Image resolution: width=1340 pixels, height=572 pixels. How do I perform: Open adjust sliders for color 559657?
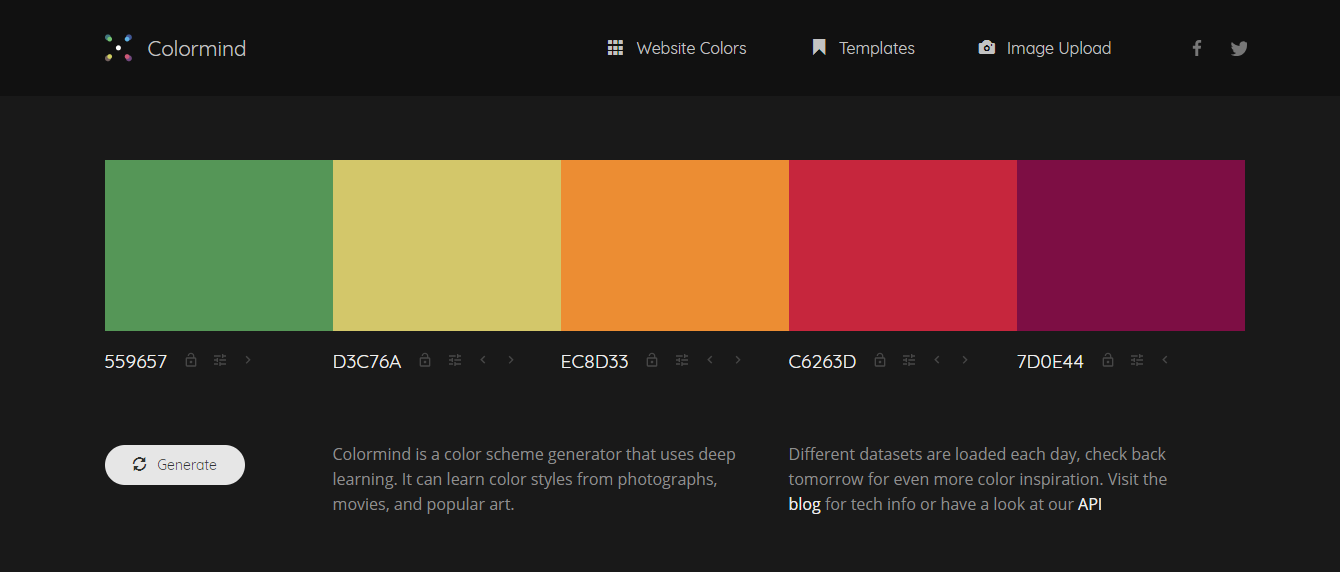220,360
